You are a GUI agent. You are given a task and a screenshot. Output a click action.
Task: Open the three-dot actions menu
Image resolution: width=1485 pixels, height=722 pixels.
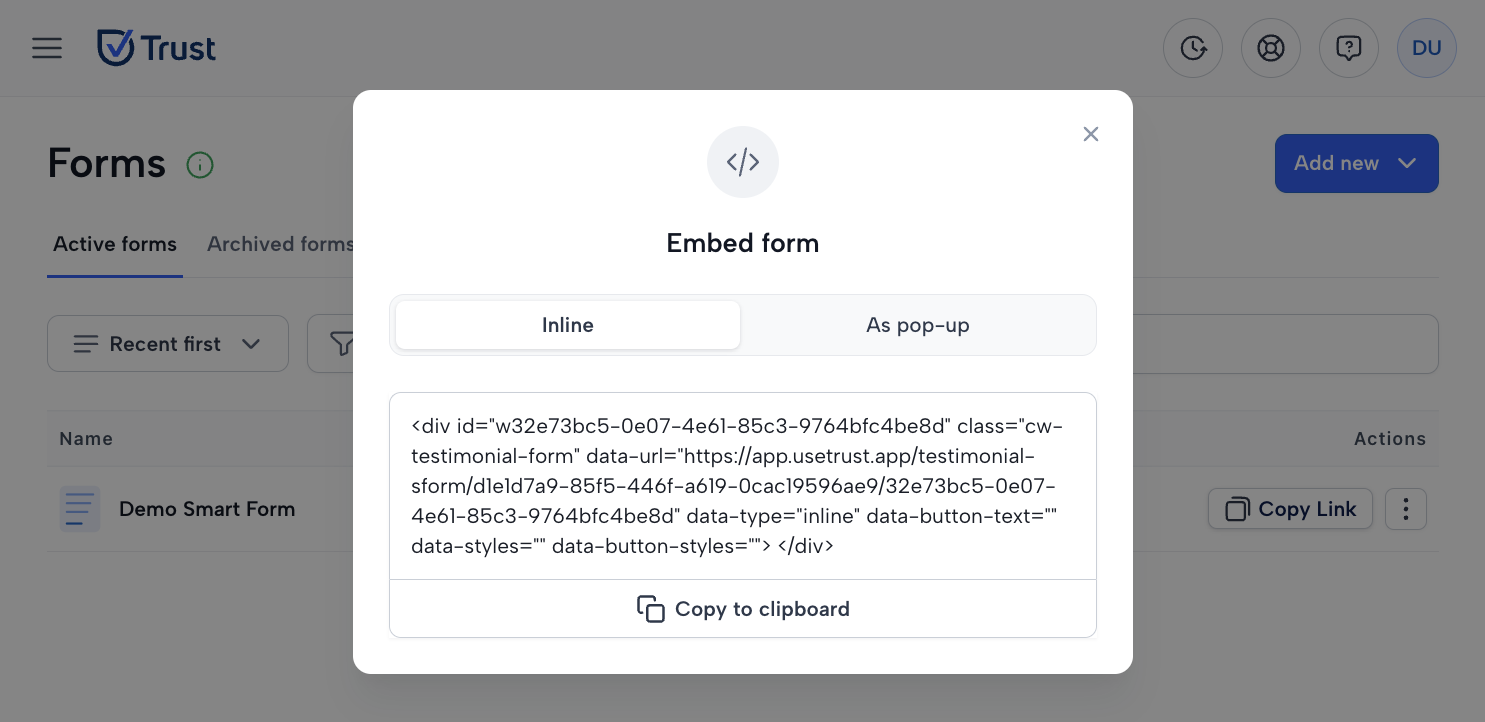coord(1406,509)
